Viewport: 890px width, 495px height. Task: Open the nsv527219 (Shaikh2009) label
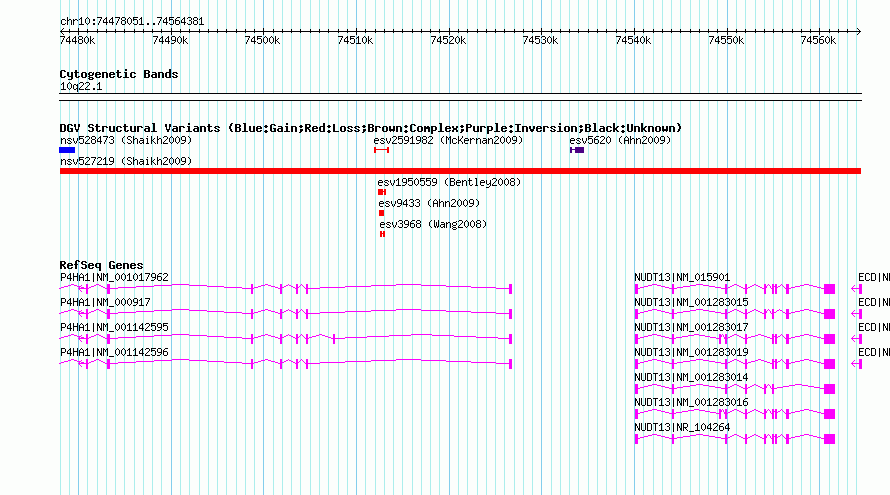(126, 161)
